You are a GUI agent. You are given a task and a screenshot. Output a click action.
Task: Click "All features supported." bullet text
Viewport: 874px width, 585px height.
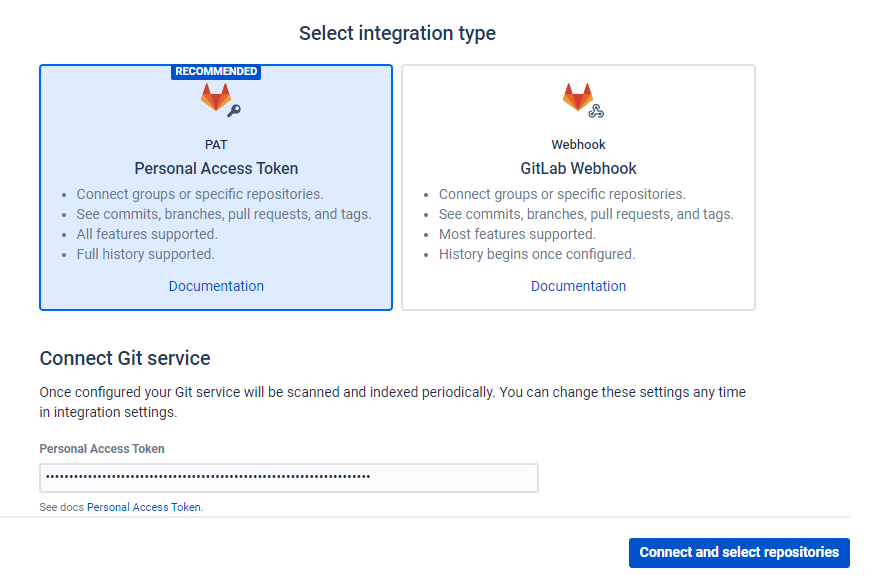tap(146, 234)
